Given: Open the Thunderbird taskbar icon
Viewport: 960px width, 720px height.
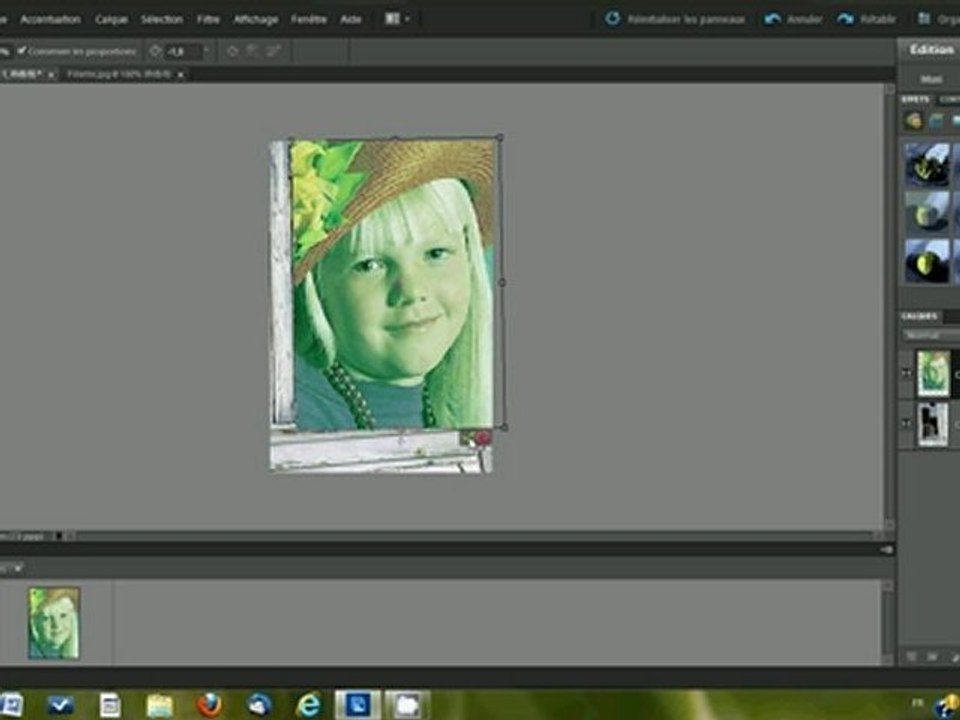Looking at the screenshot, I should tap(259, 705).
